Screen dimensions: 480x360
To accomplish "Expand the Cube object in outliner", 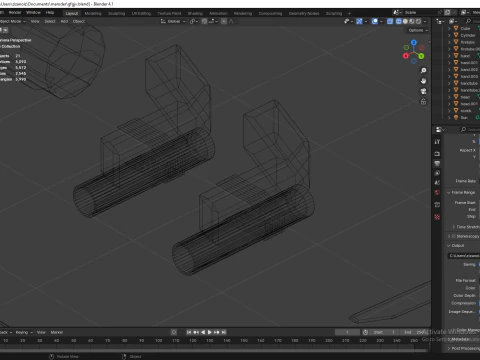I will (449, 29).
